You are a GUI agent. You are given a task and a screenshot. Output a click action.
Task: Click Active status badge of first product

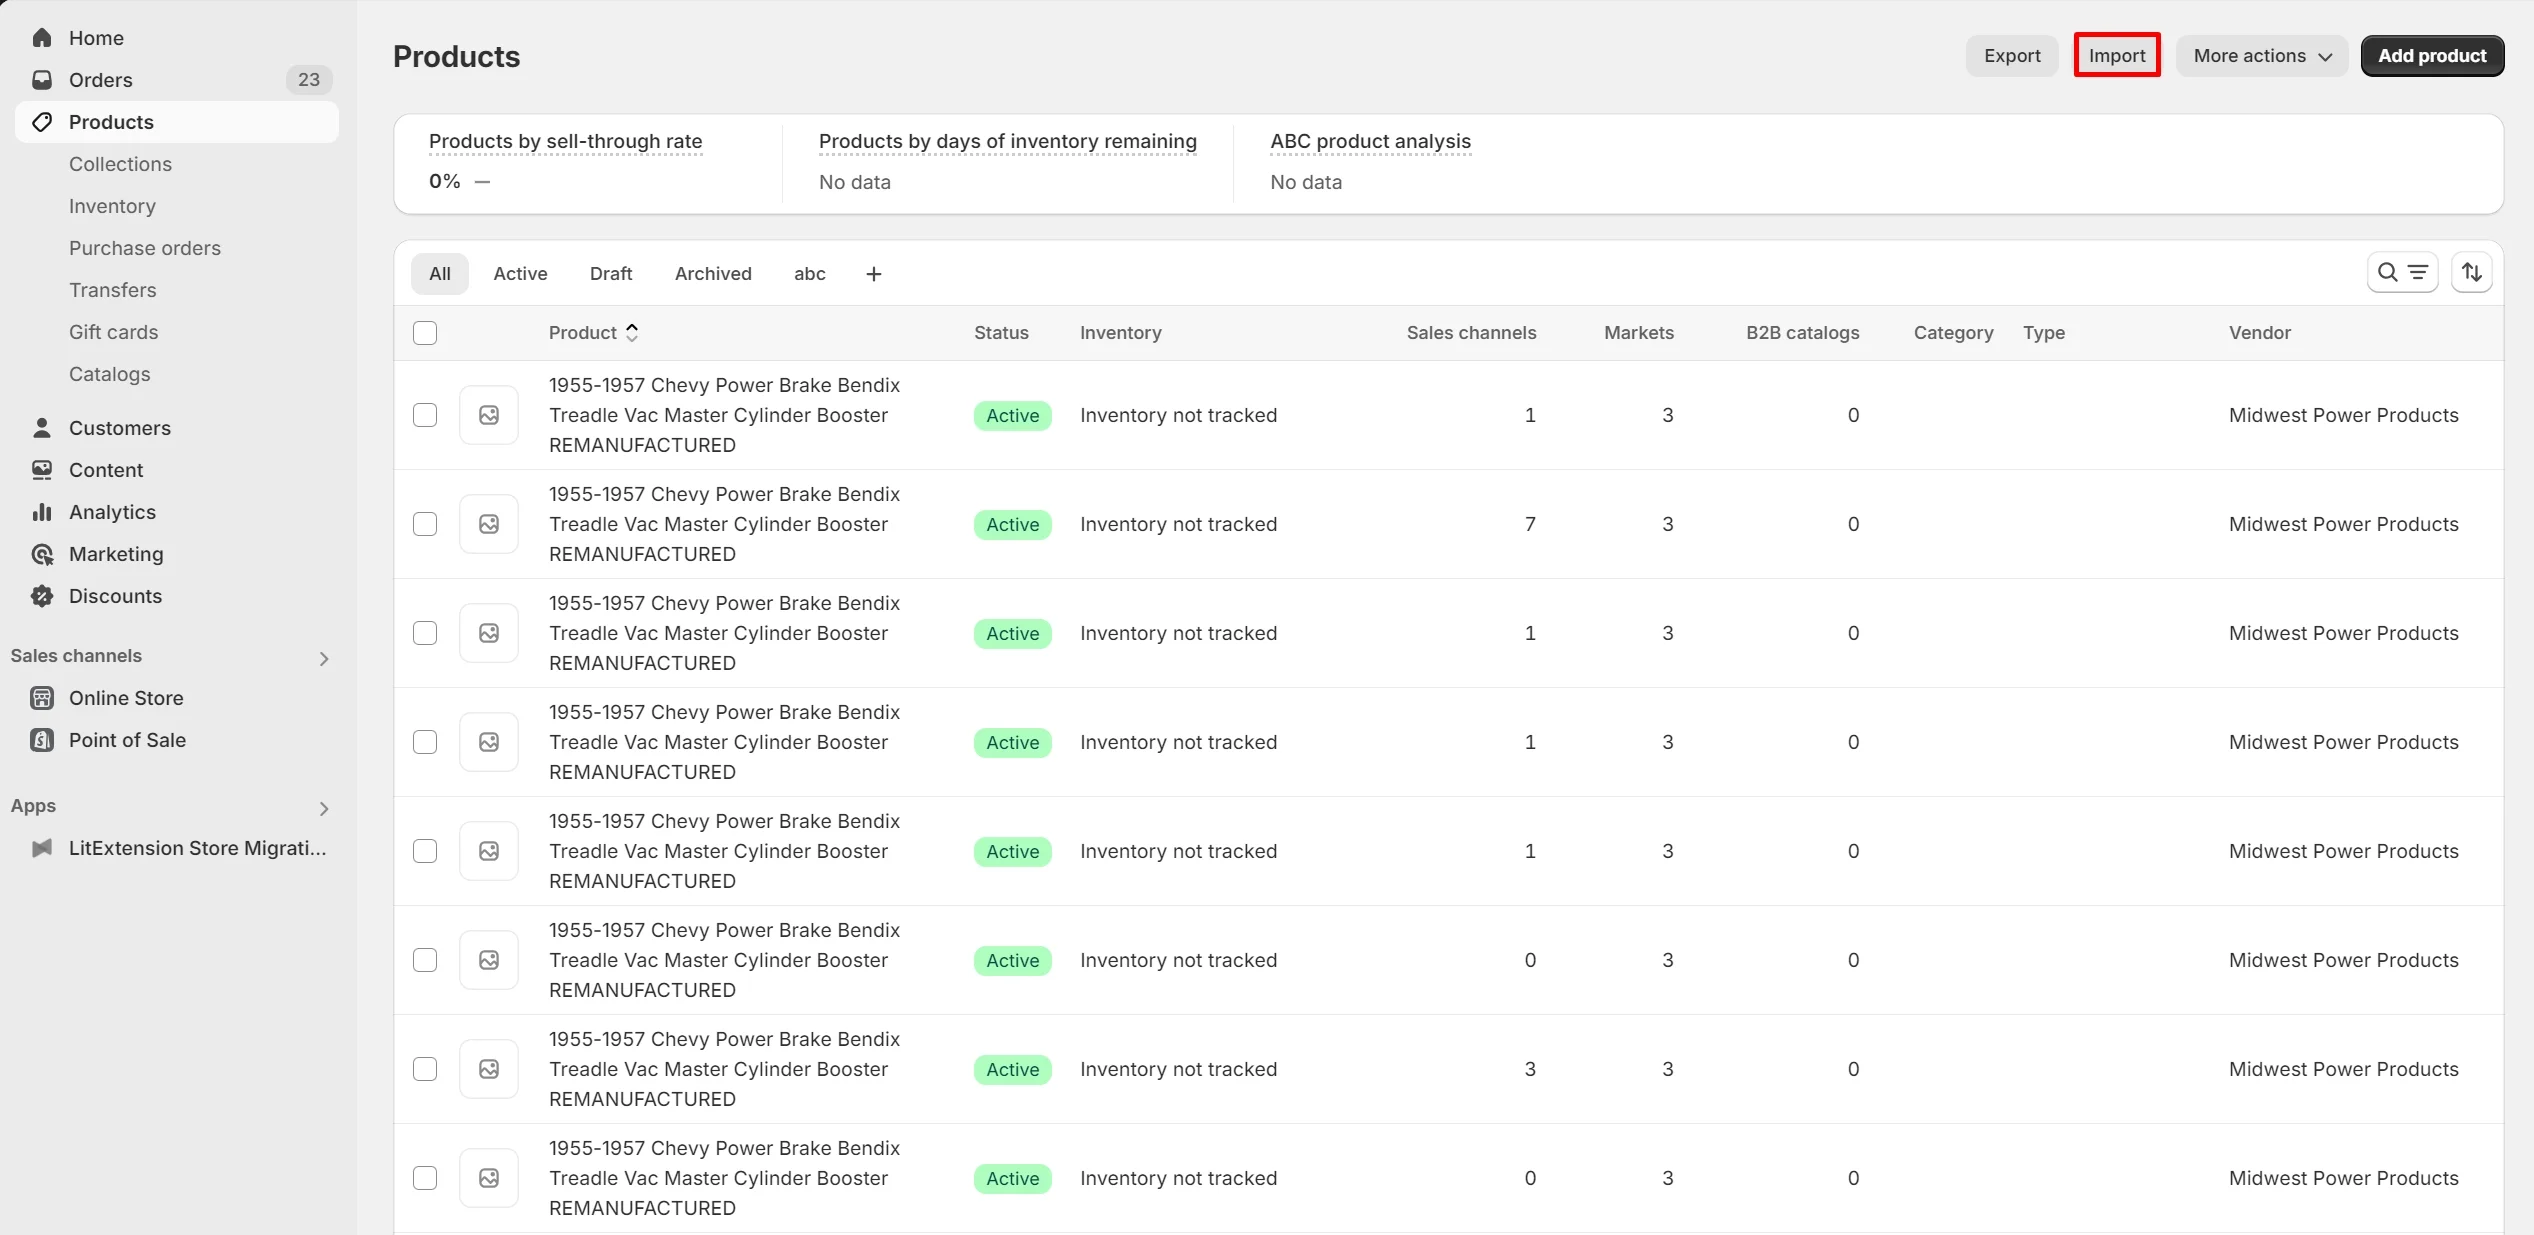click(1013, 416)
